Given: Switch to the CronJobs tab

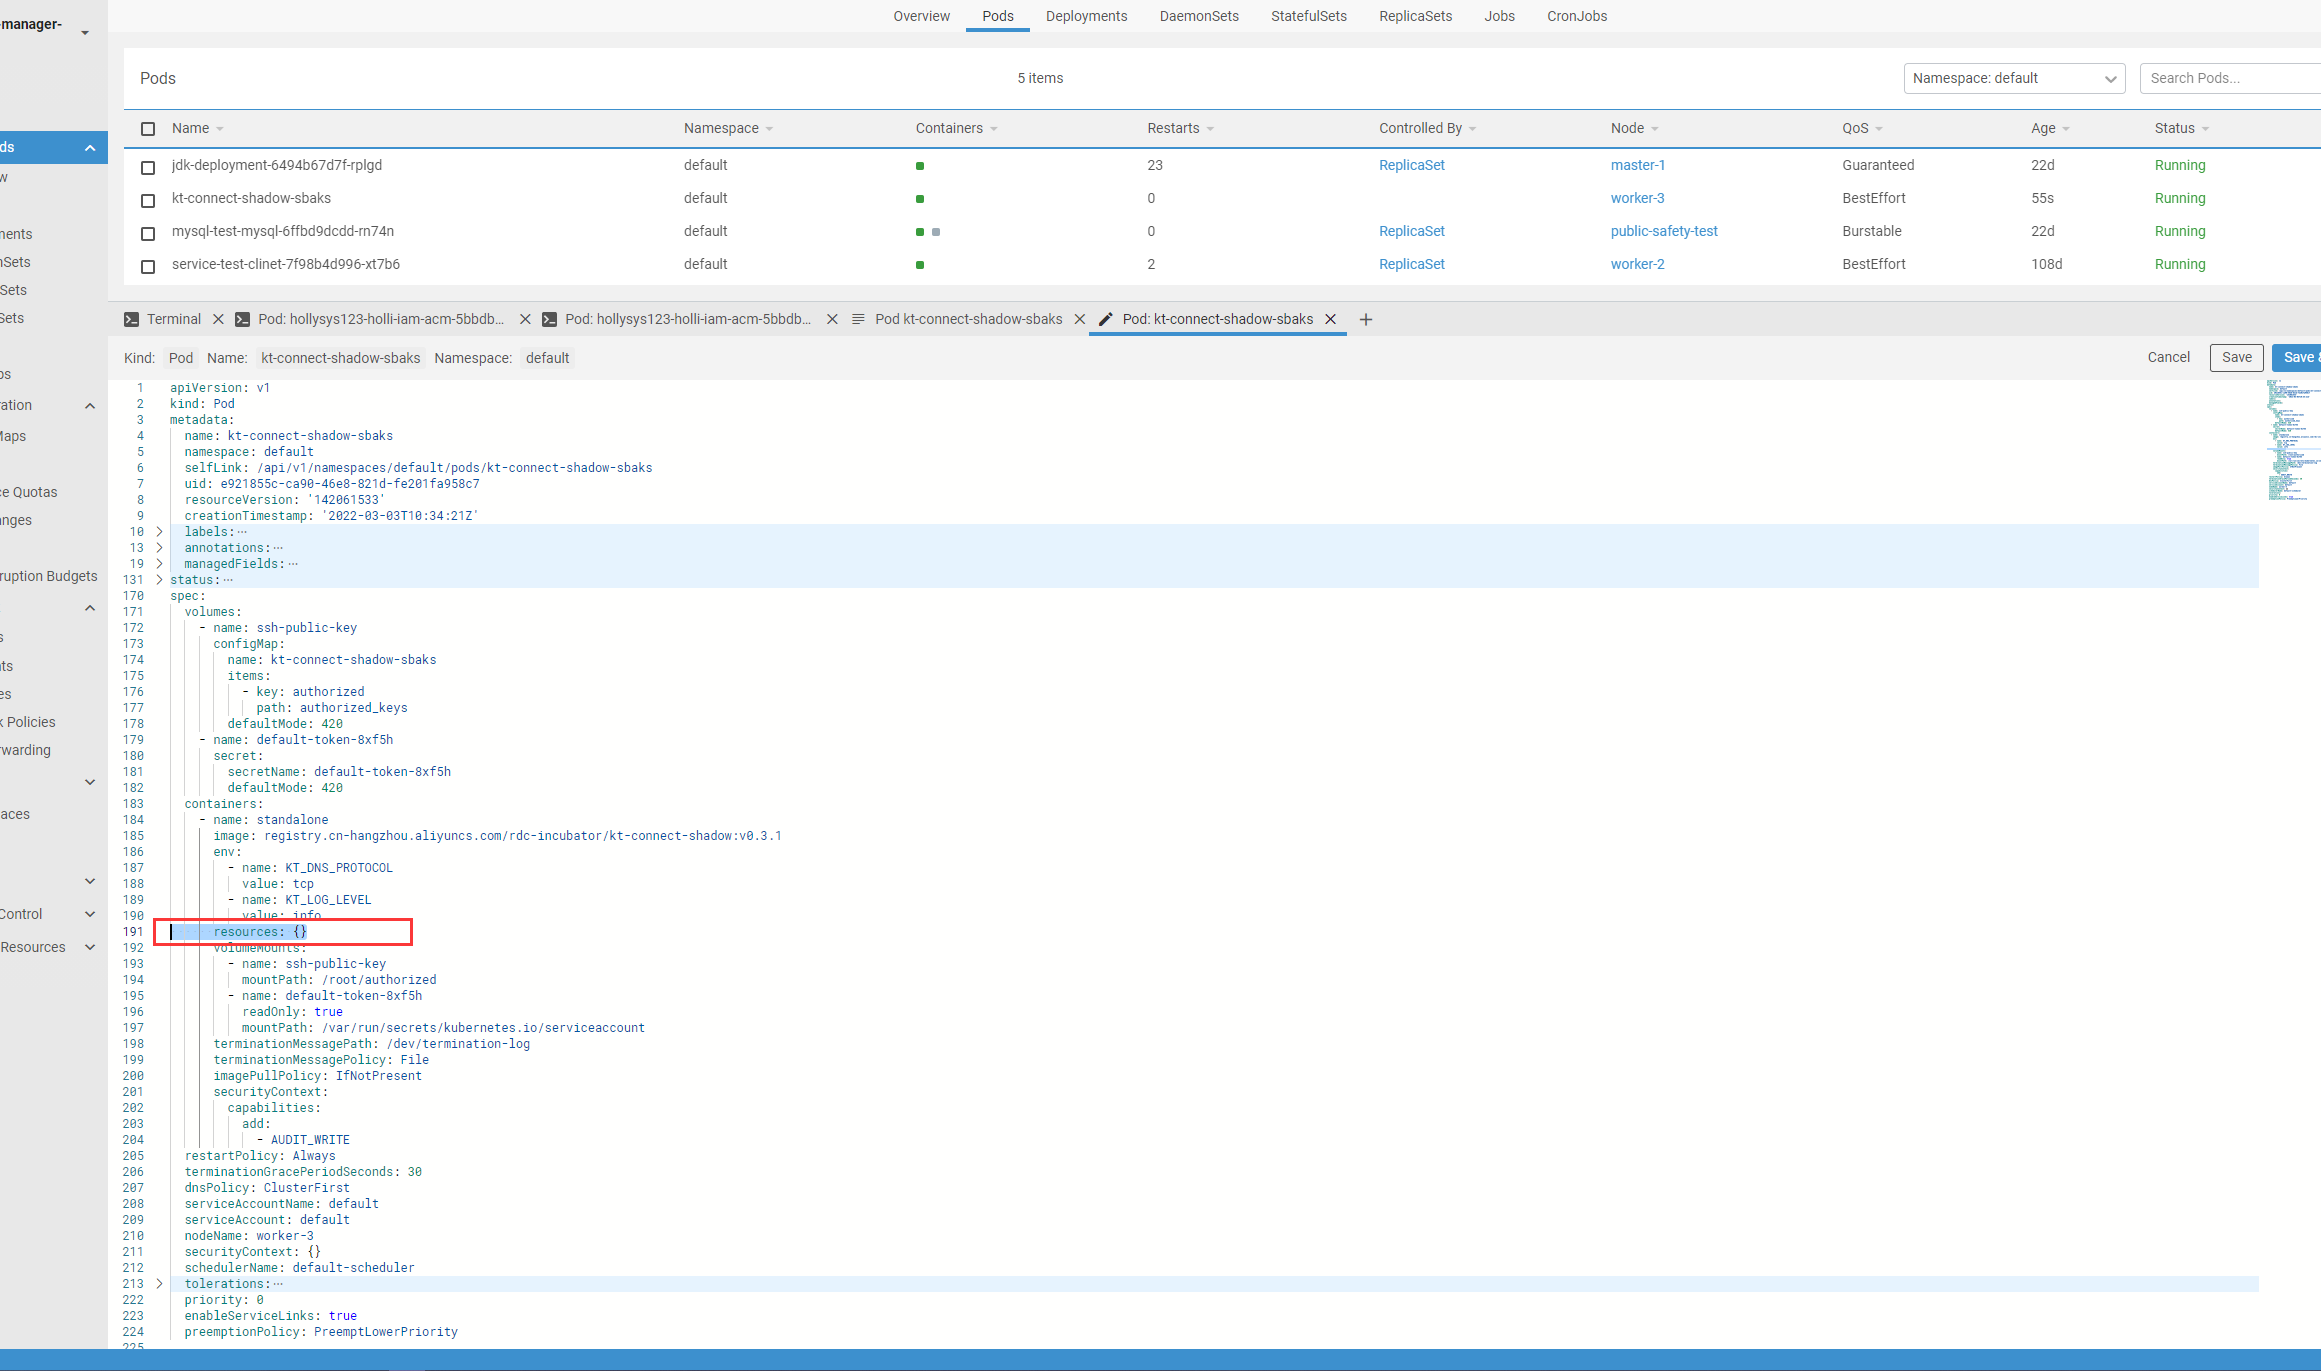Looking at the screenshot, I should 1576,16.
